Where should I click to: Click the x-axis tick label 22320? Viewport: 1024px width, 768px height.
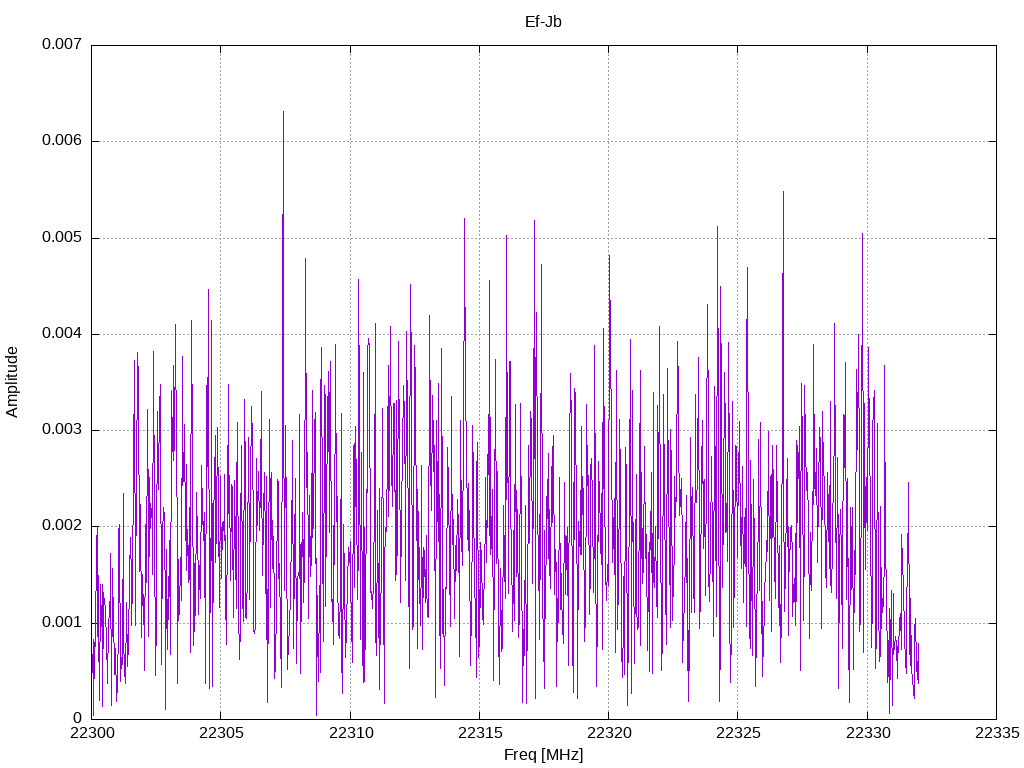coord(609,733)
